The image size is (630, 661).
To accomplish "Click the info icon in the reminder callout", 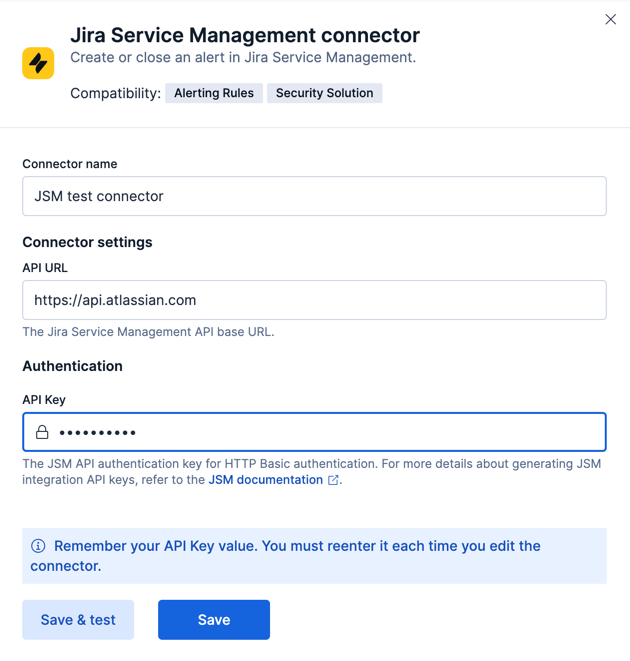I will pos(38,546).
